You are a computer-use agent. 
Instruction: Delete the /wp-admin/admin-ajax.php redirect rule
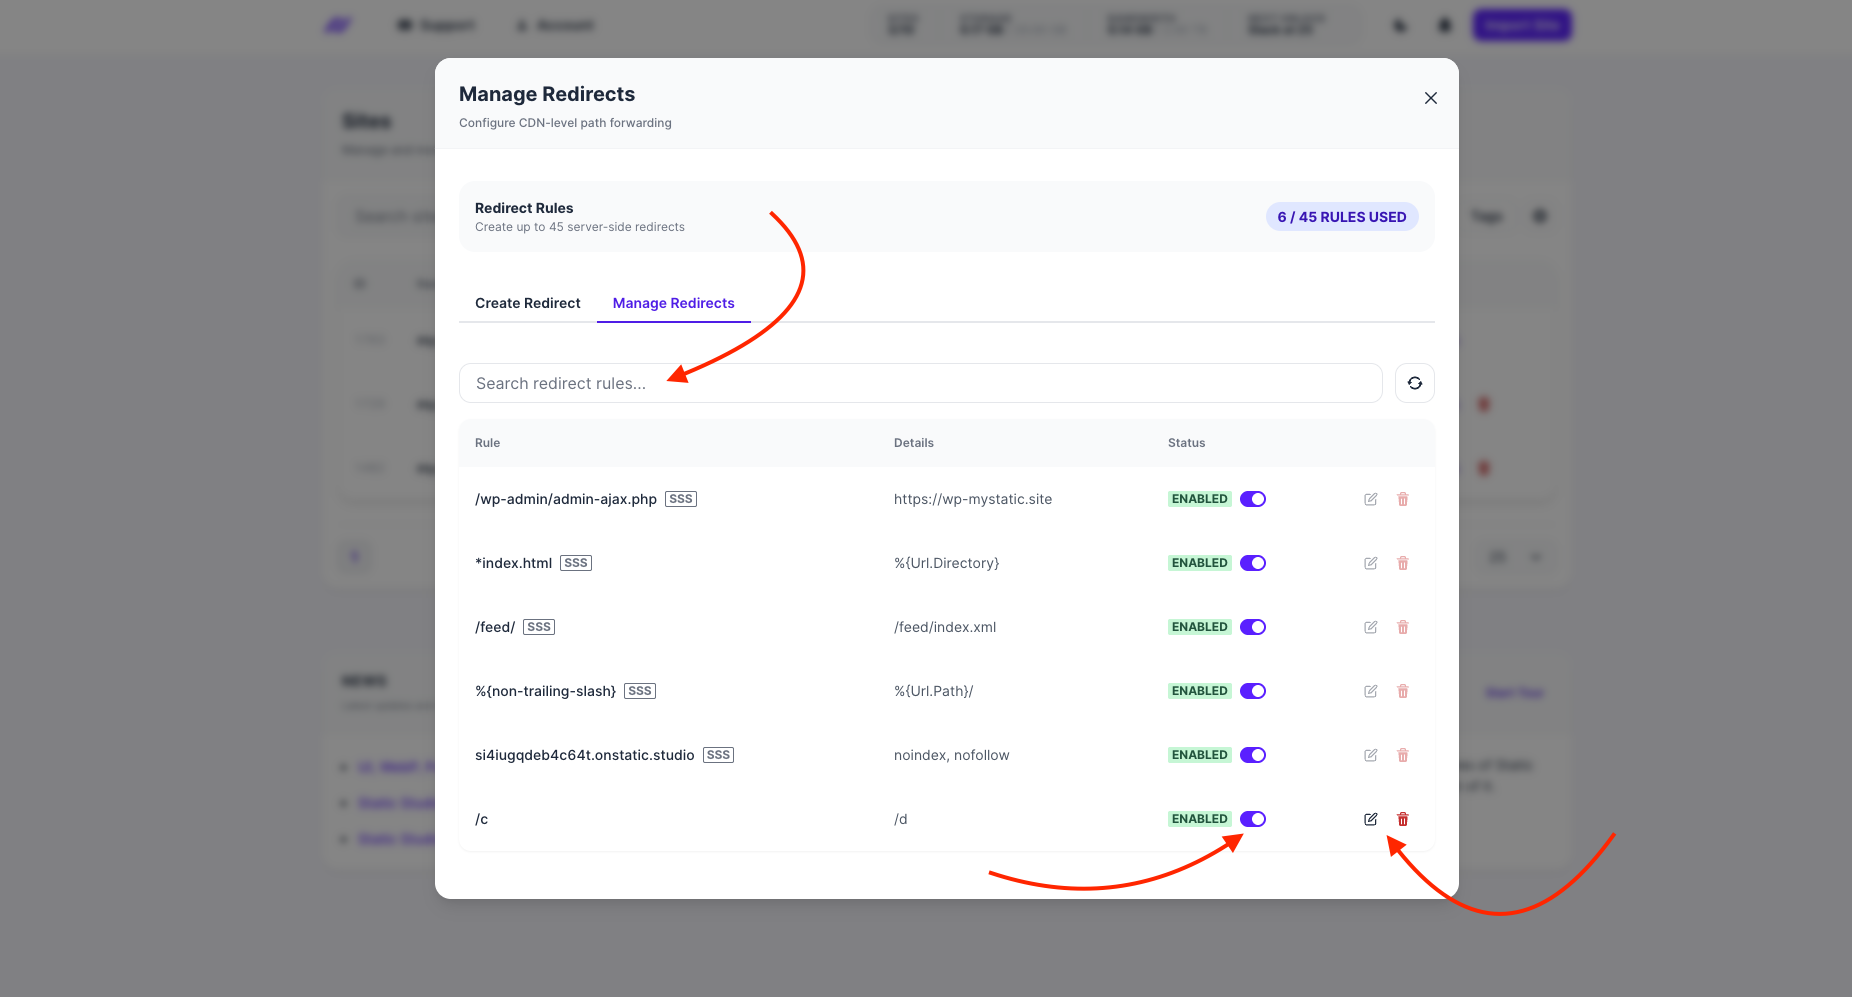(x=1402, y=499)
